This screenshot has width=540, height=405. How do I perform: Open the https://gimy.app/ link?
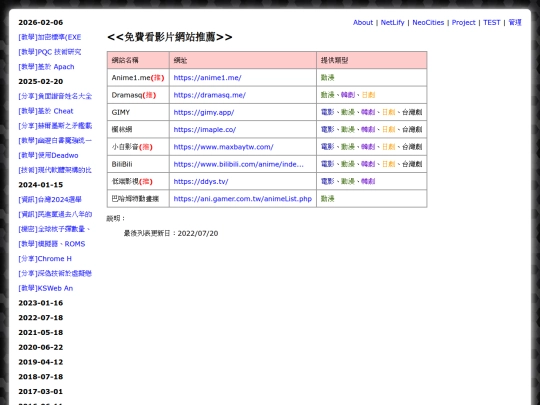[204, 112]
